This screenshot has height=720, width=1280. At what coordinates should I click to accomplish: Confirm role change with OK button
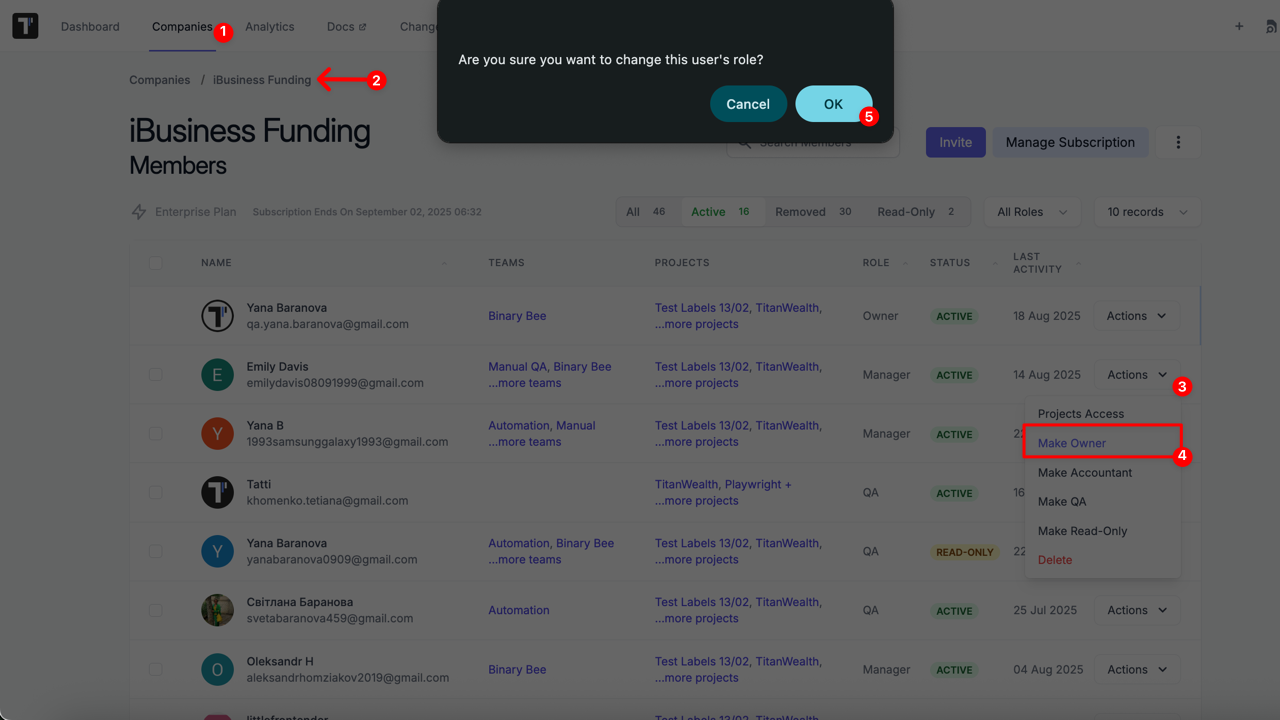[x=833, y=104]
